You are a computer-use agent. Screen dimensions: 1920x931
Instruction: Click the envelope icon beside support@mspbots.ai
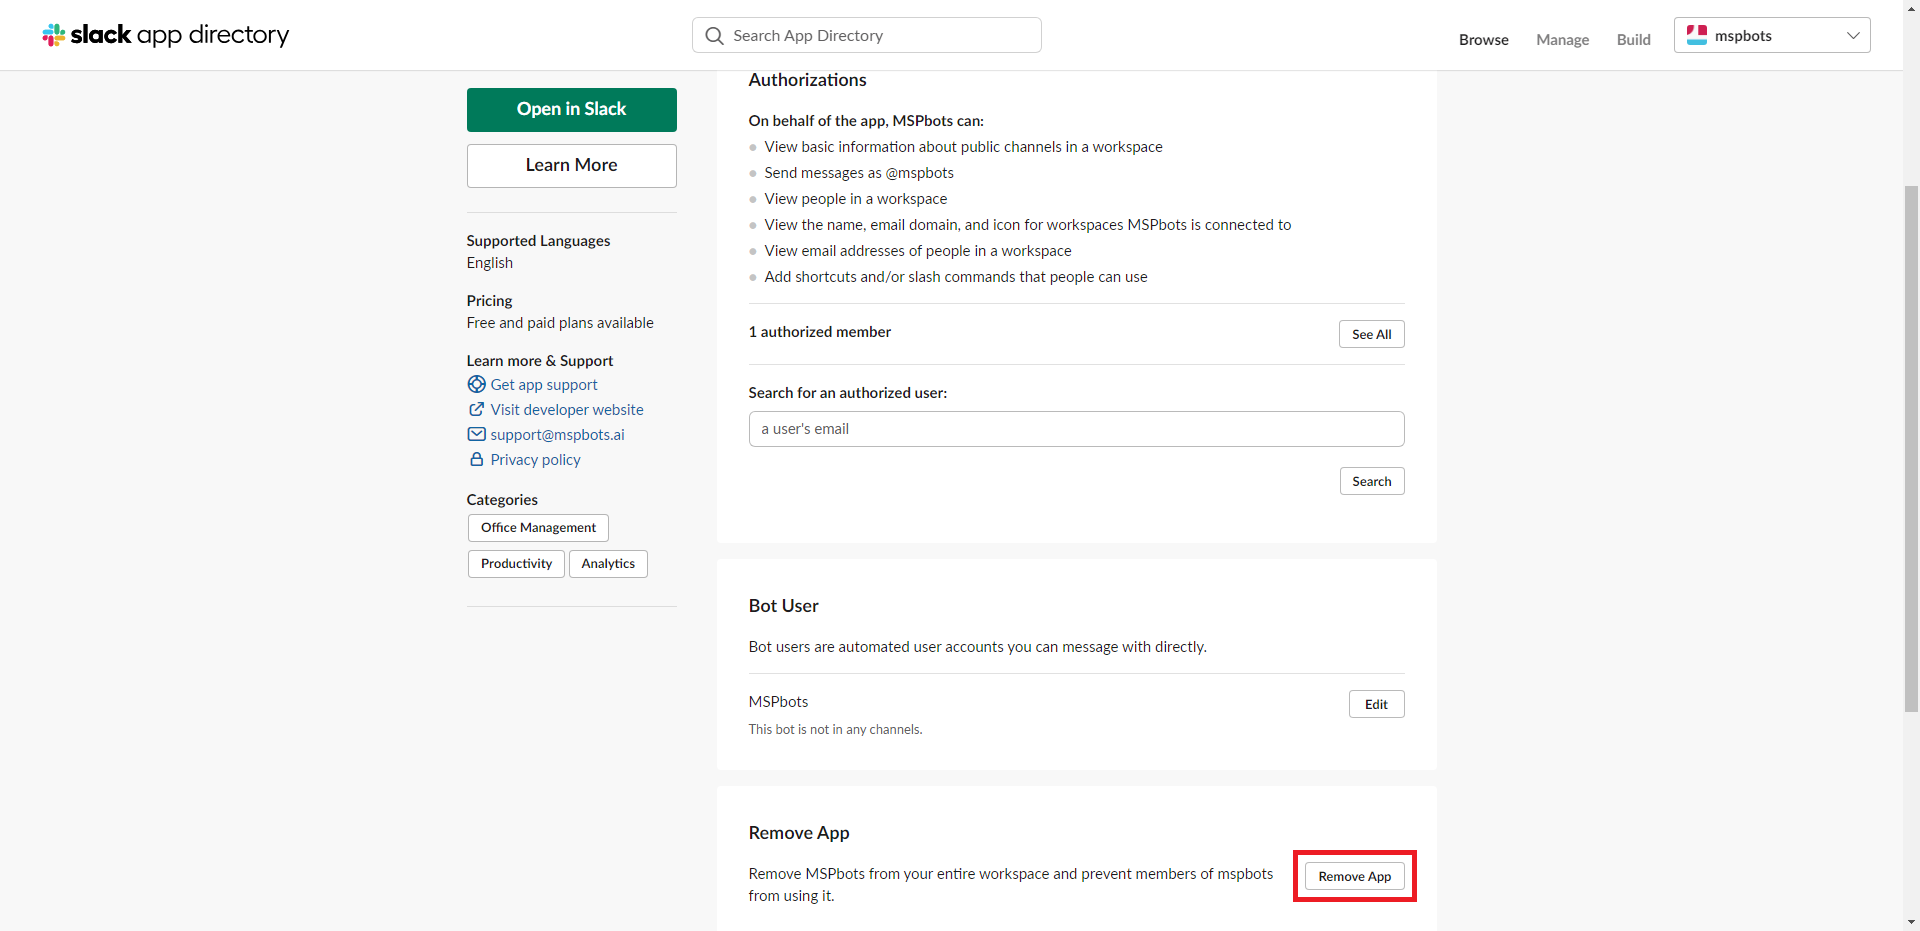[x=477, y=434]
